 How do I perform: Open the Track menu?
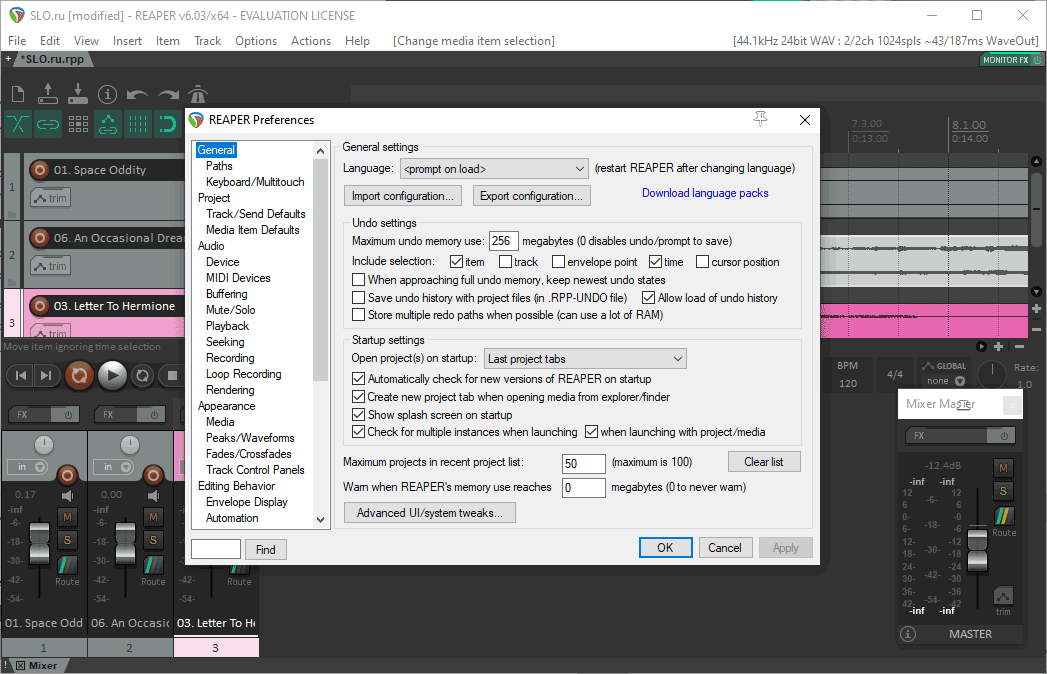207,41
